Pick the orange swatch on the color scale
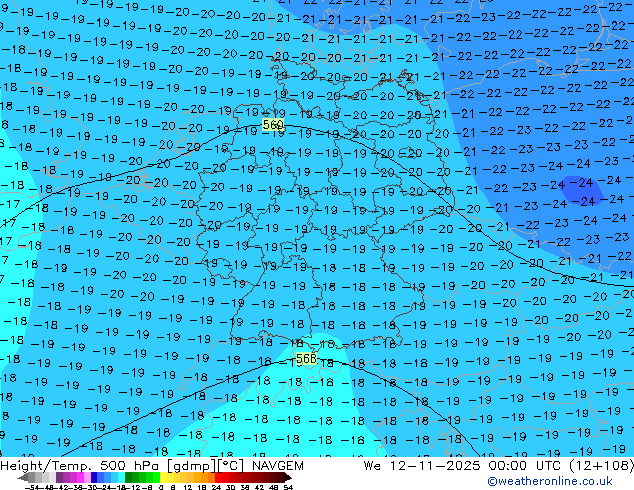Image resolution: width=634 pixels, height=490 pixels. click(204, 477)
